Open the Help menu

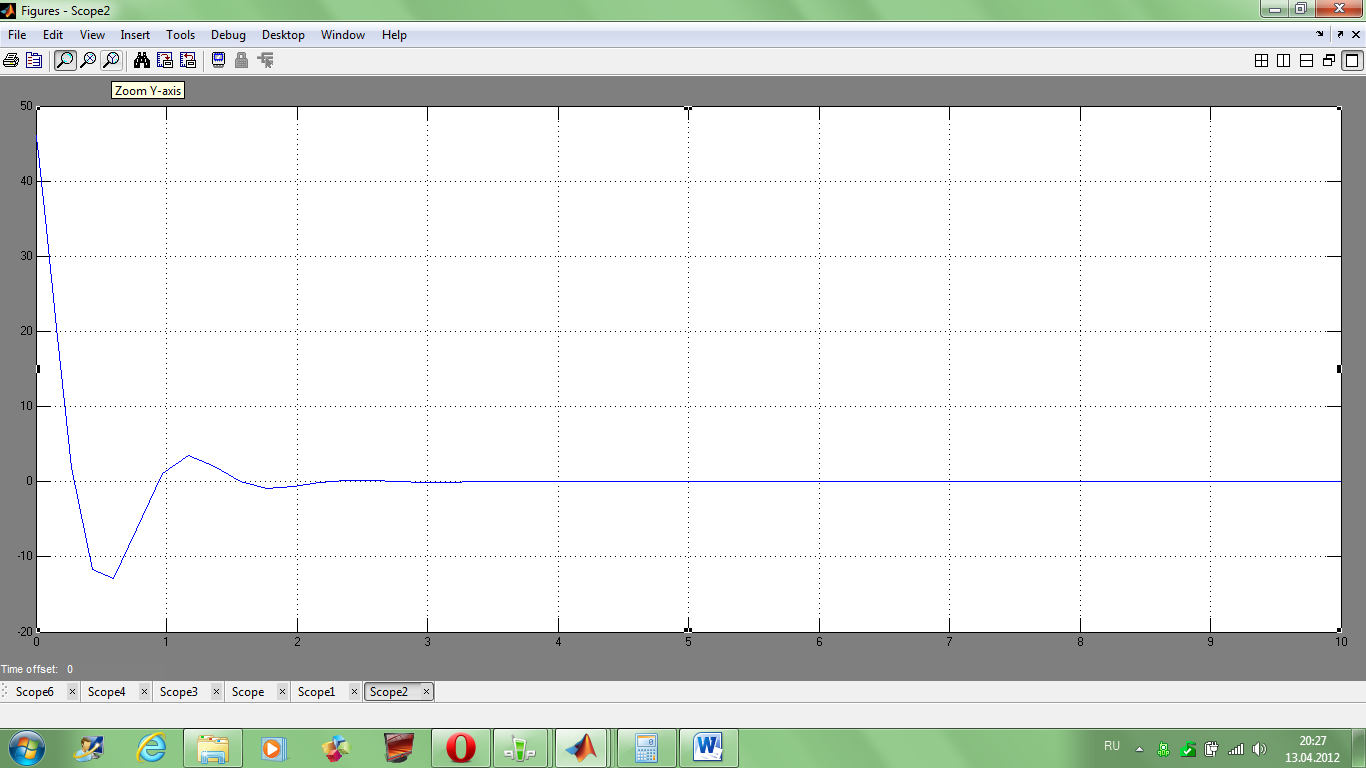pyautogui.click(x=395, y=35)
